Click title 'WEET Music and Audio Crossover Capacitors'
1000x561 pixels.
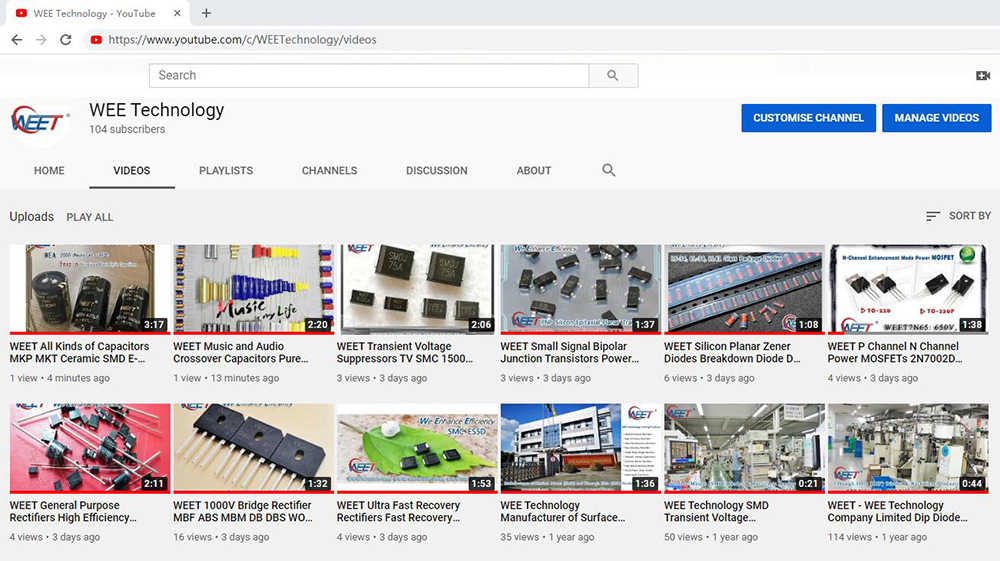240,353
